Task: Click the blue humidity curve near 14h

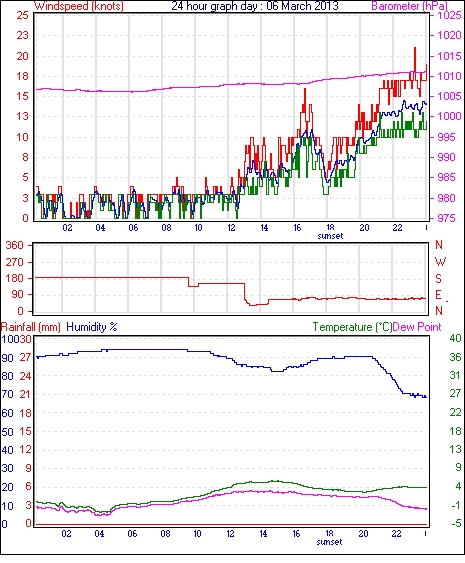Action: (x=264, y=367)
